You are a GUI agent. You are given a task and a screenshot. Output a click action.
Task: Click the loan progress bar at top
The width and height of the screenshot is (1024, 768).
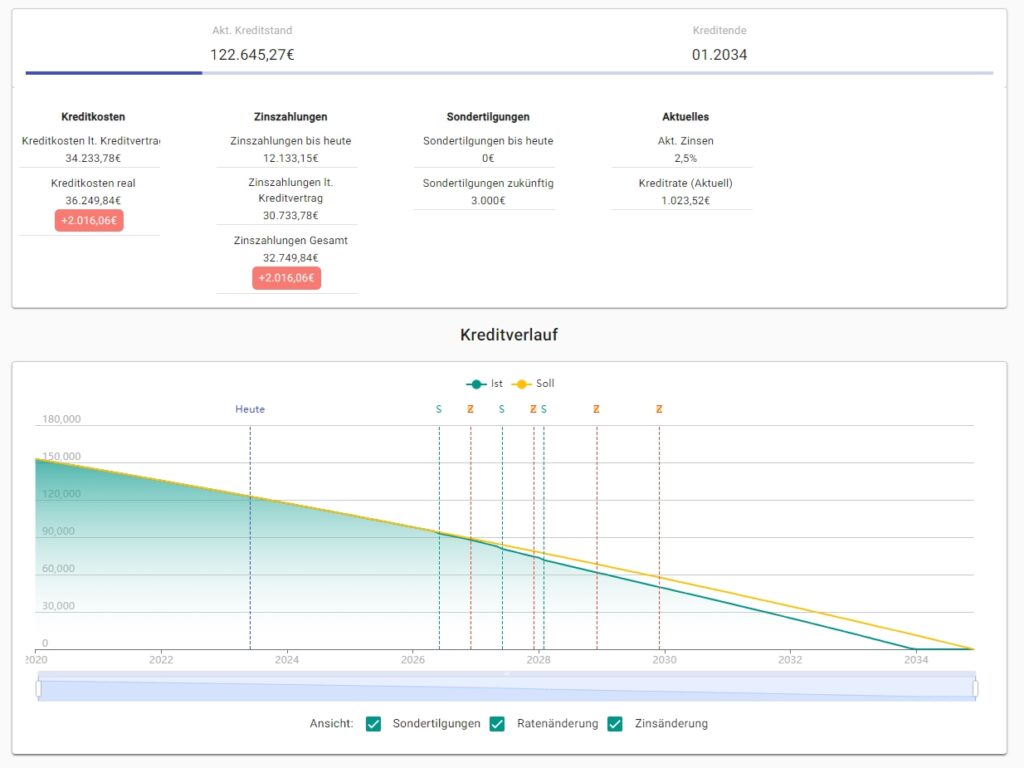[509, 73]
